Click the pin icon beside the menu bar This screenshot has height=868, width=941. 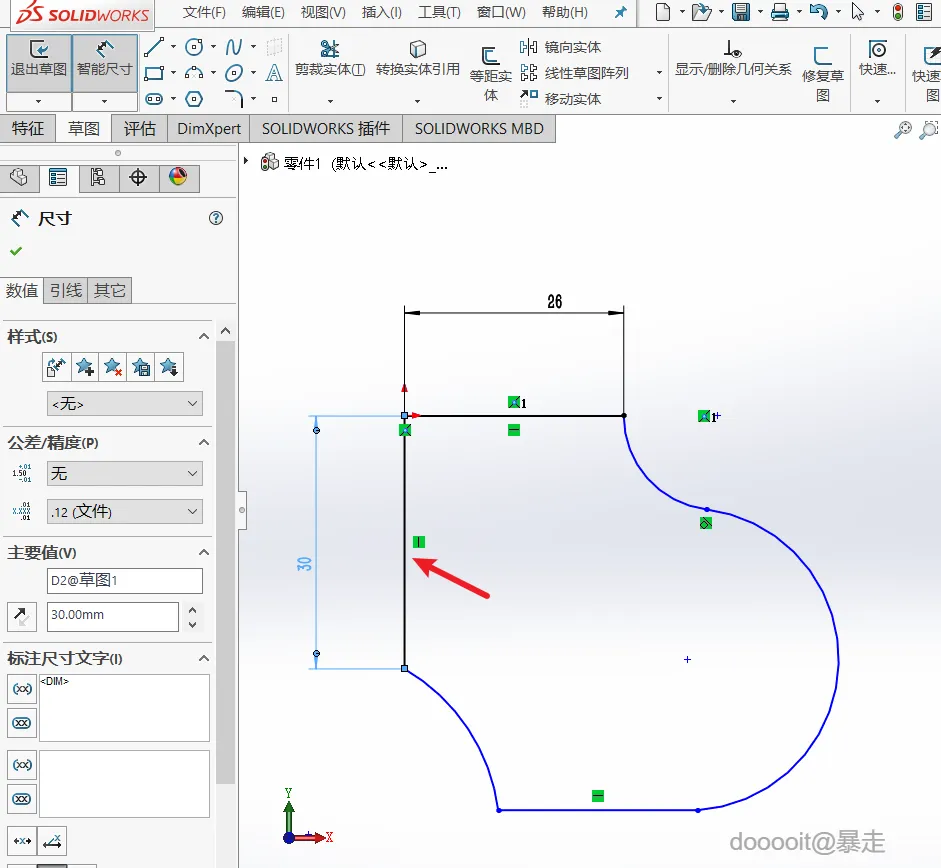(621, 12)
